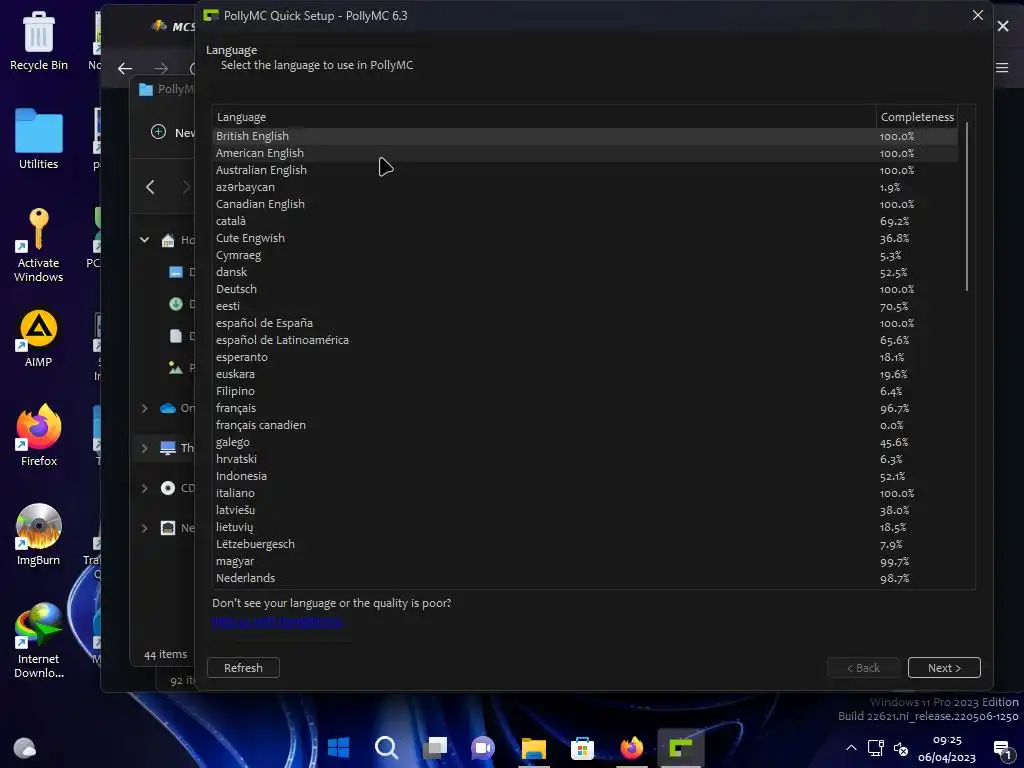1024x768 pixels.
Task: Open the notification center icon
Action: pos(1002,749)
